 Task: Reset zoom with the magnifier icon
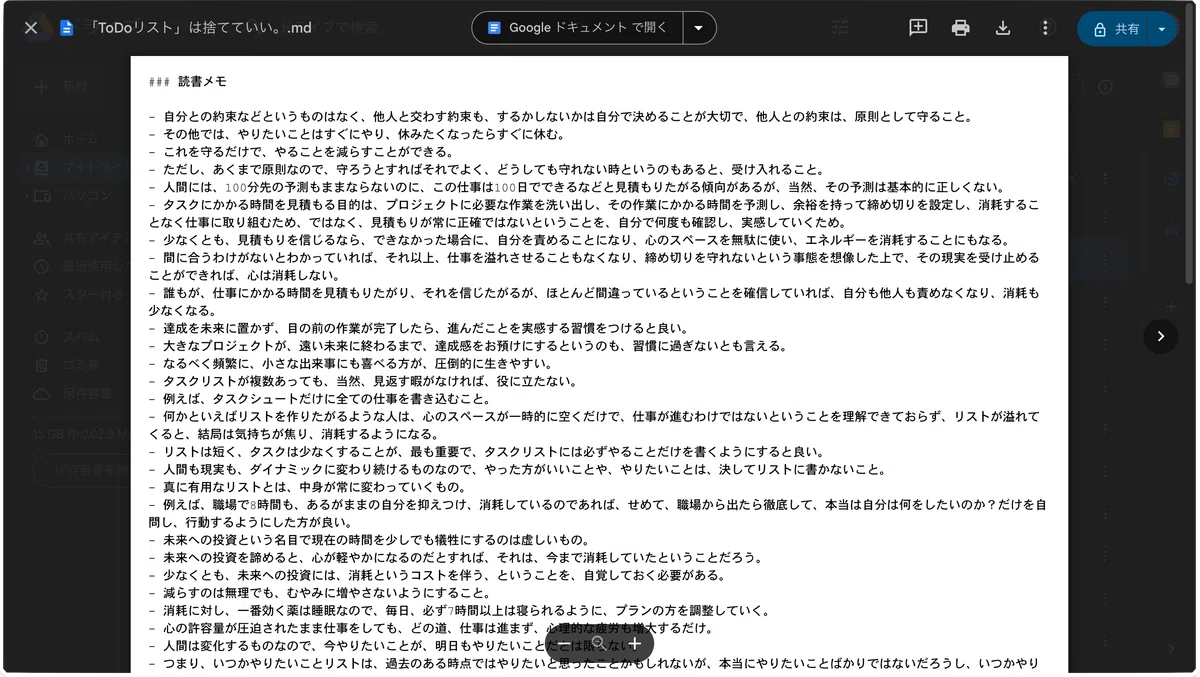pyautogui.click(x=599, y=643)
